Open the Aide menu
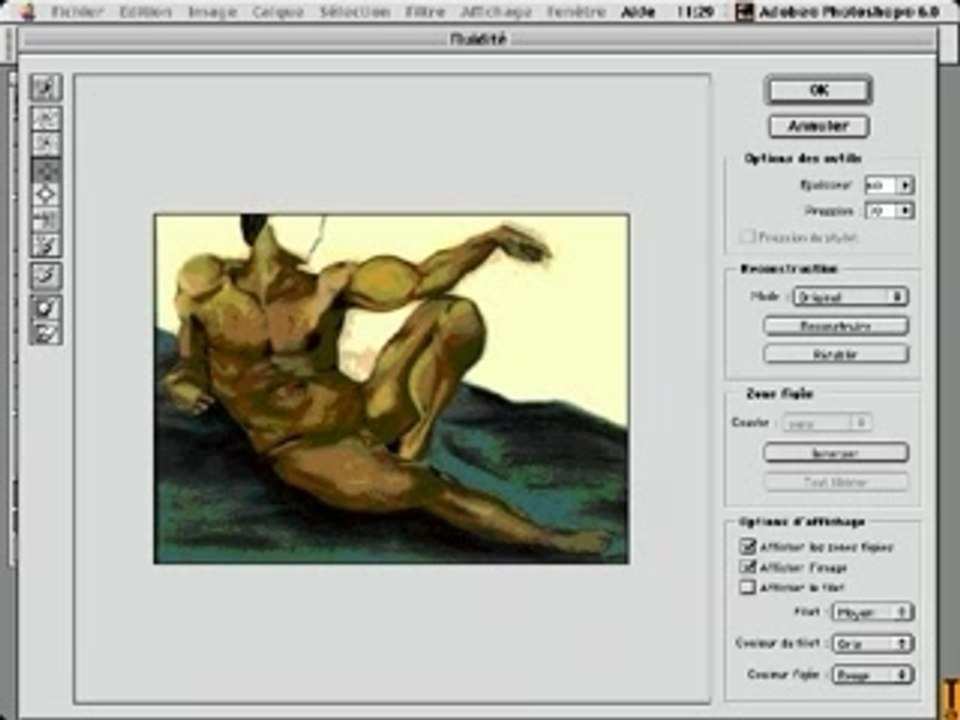Image resolution: width=960 pixels, height=720 pixels. pyautogui.click(x=637, y=12)
